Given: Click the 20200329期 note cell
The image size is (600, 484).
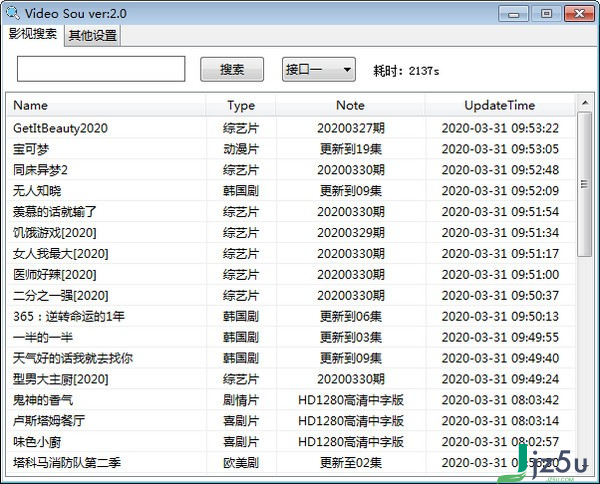Looking at the screenshot, I should (351, 233).
